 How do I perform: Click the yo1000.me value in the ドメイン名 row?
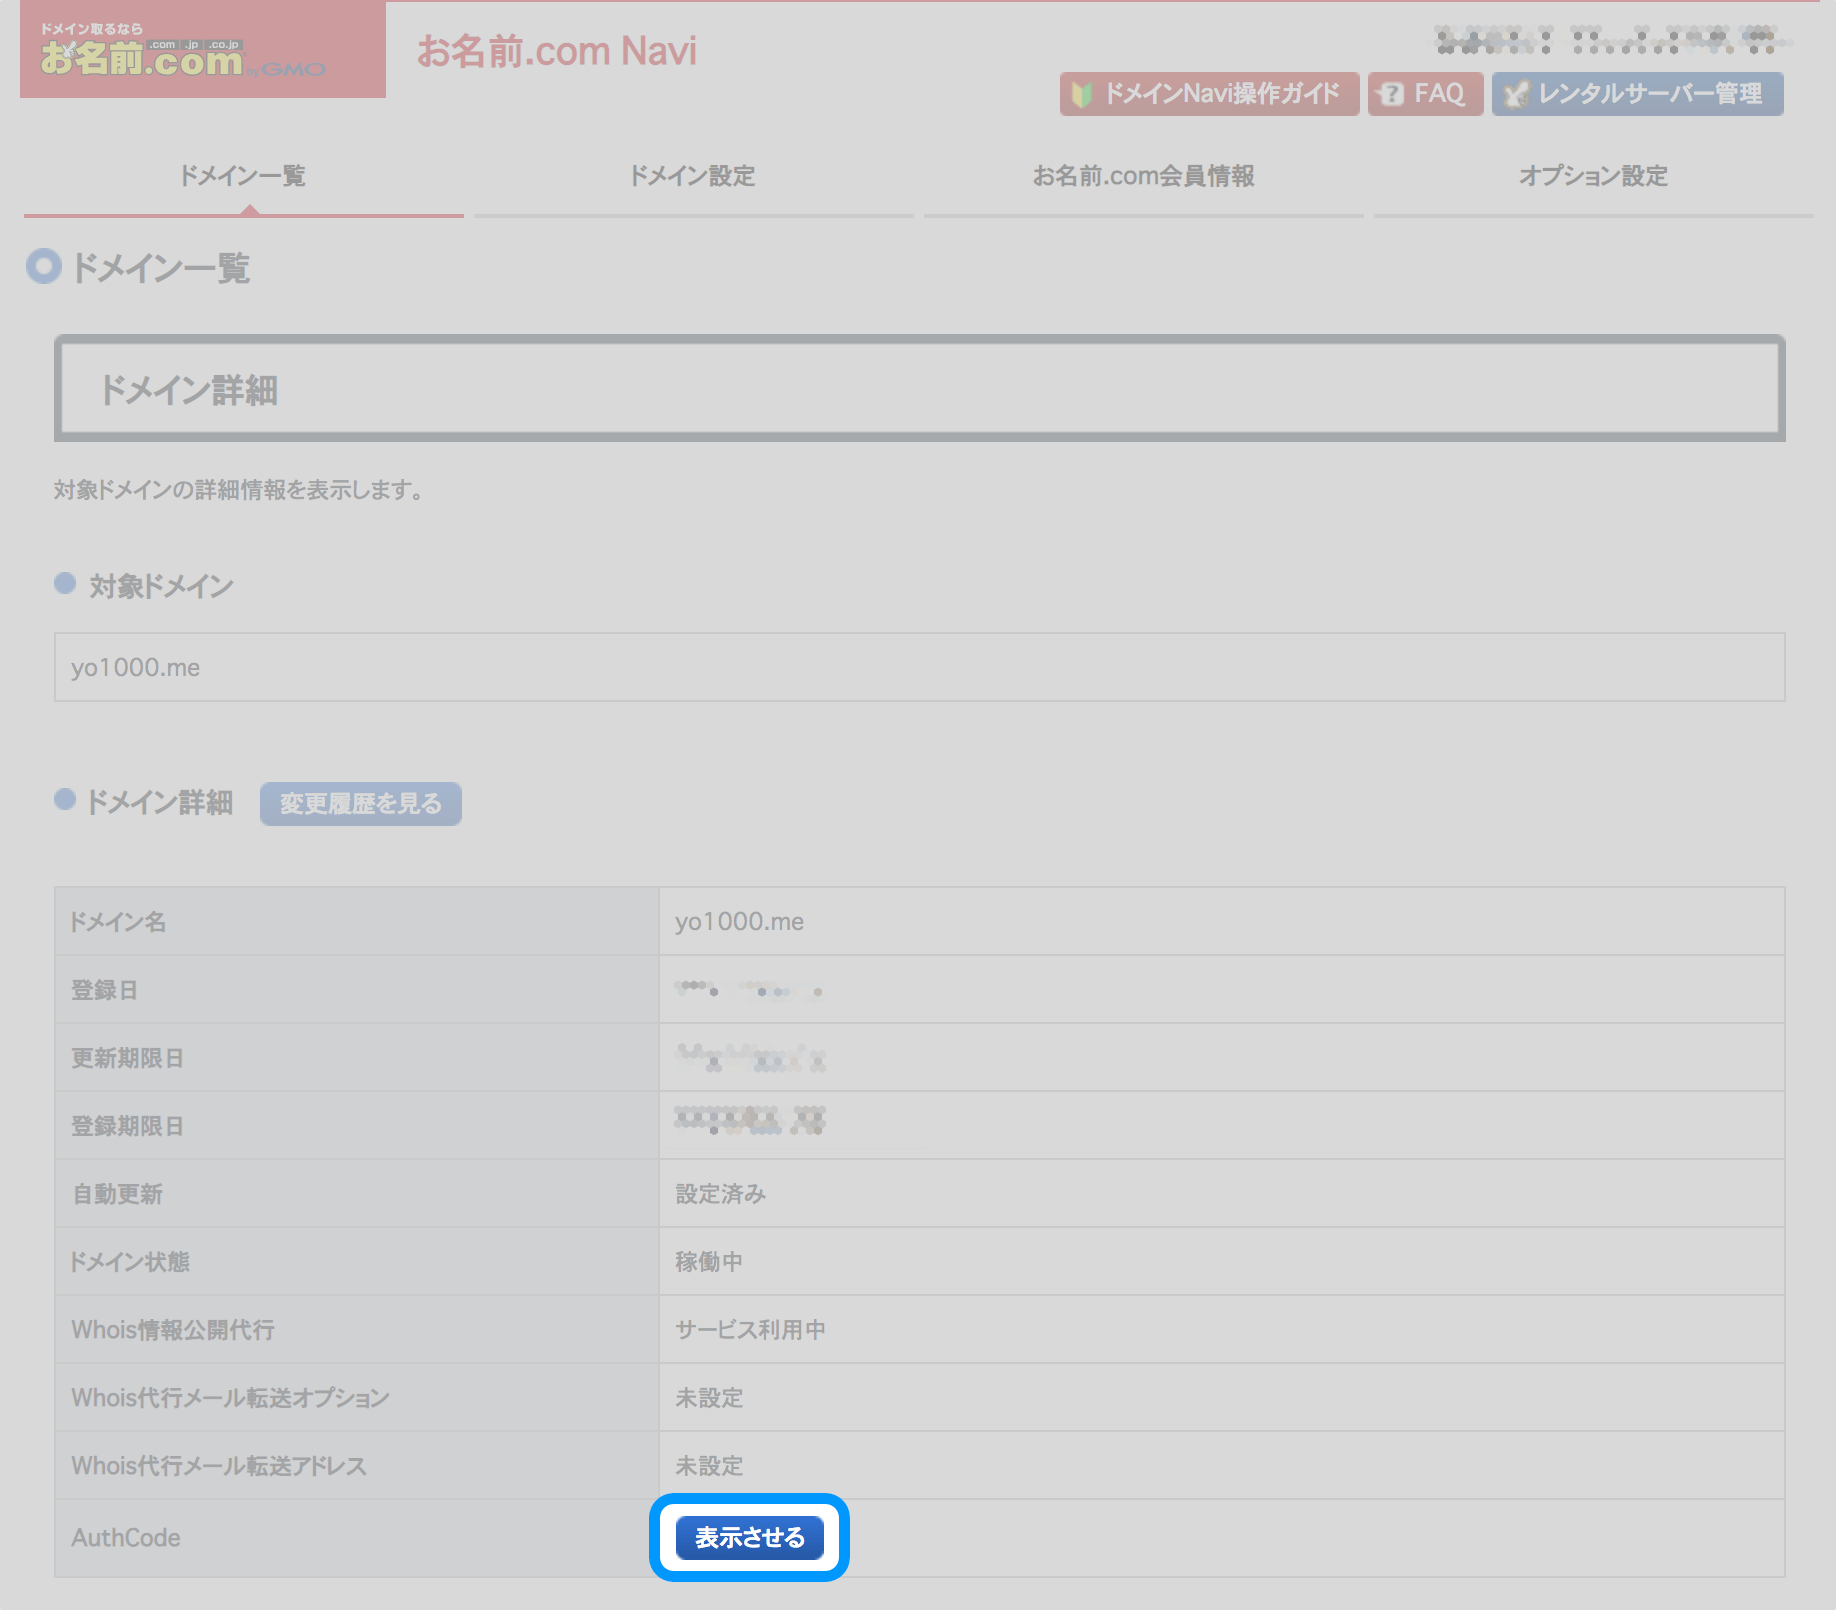740,921
